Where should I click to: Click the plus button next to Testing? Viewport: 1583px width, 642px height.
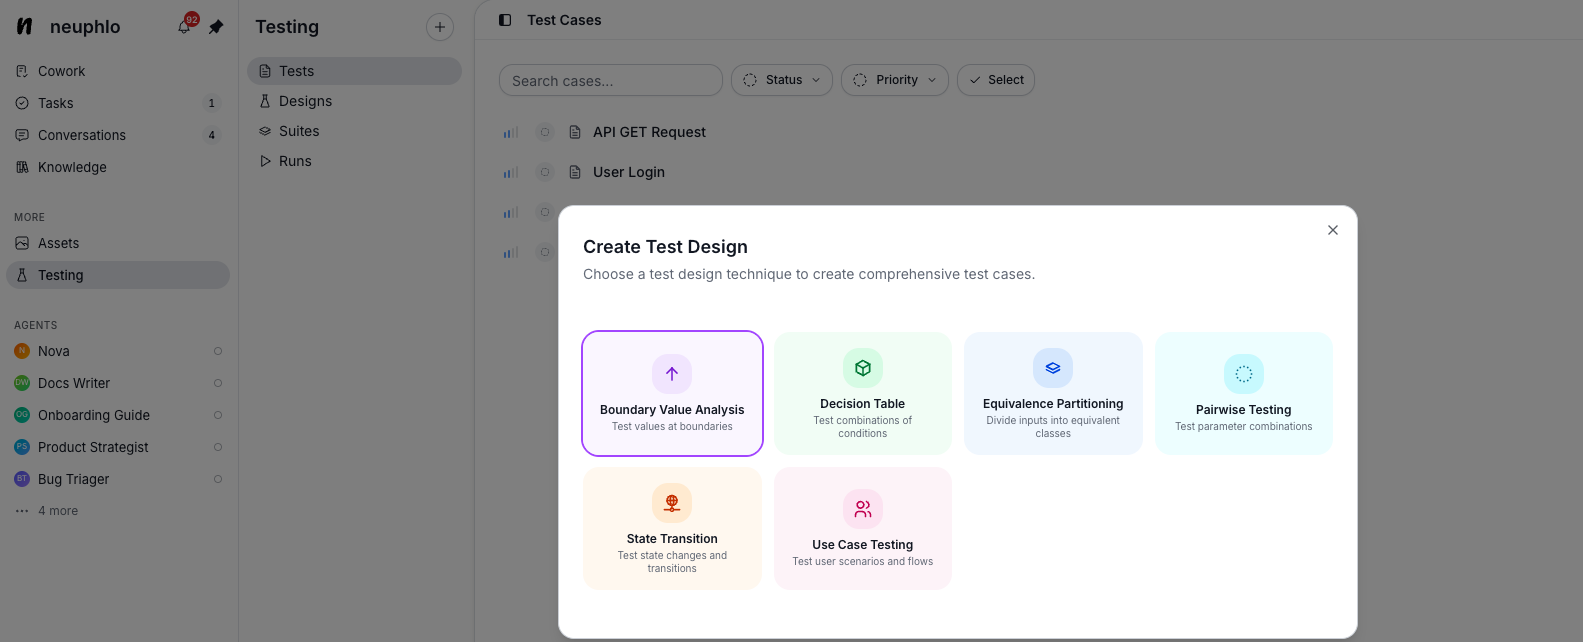coord(440,27)
